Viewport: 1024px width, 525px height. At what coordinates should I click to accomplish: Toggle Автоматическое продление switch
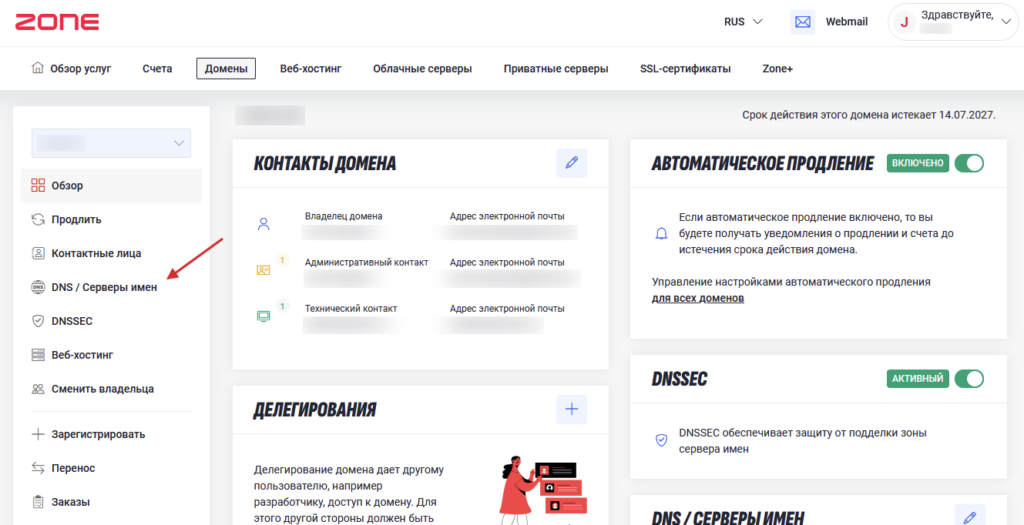tap(968, 163)
